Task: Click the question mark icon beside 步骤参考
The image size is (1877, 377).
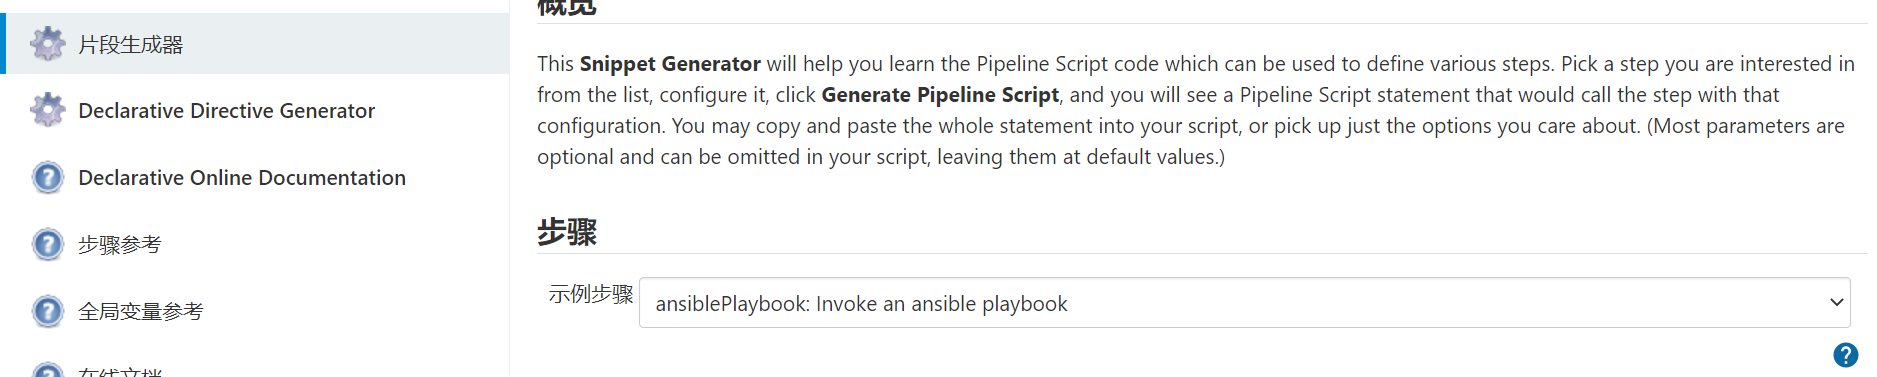Action: (x=47, y=244)
